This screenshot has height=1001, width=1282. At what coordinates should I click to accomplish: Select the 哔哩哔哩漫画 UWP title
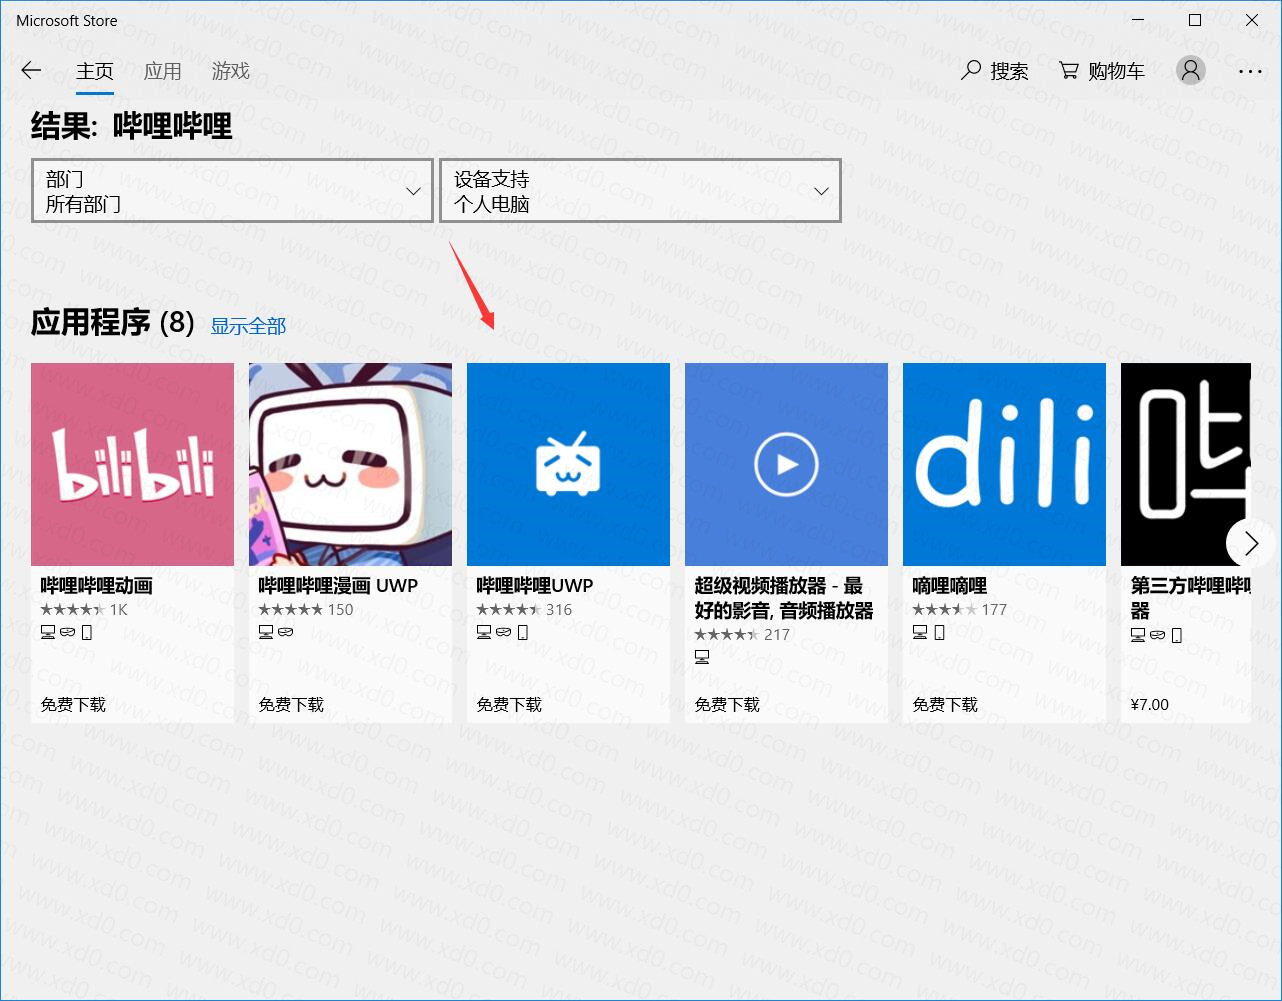(338, 586)
